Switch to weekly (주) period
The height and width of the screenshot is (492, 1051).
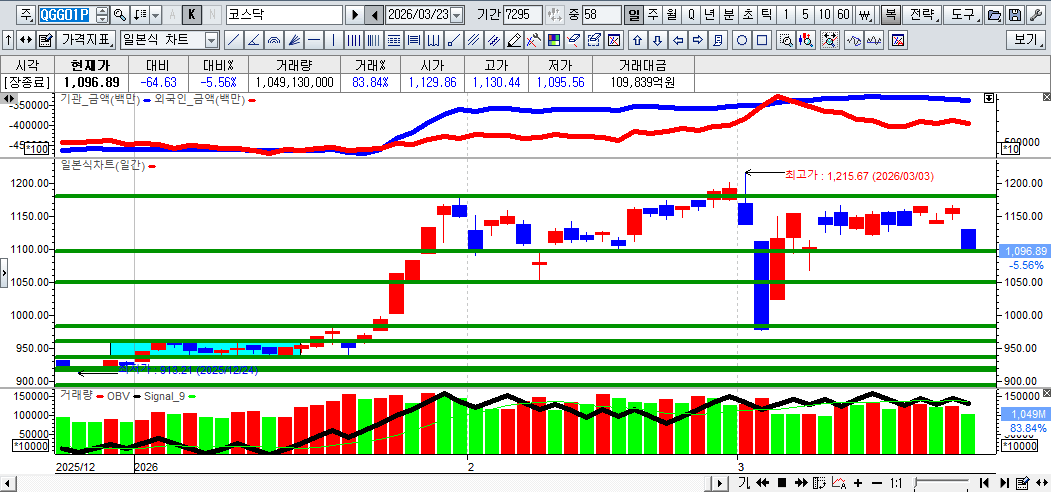pyautogui.click(x=652, y=15)
